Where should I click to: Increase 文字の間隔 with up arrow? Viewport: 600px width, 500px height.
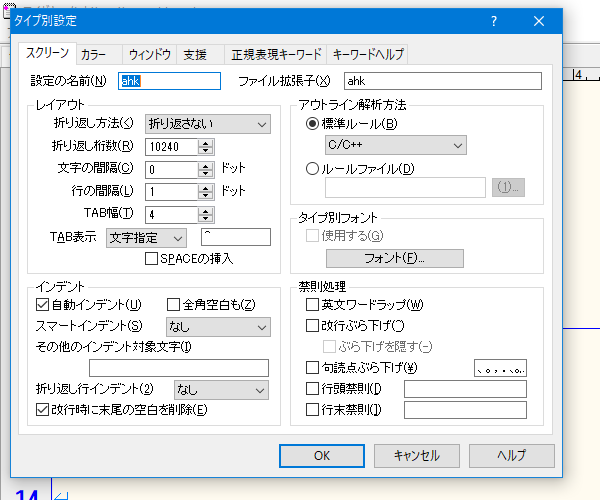click(206, 166)
